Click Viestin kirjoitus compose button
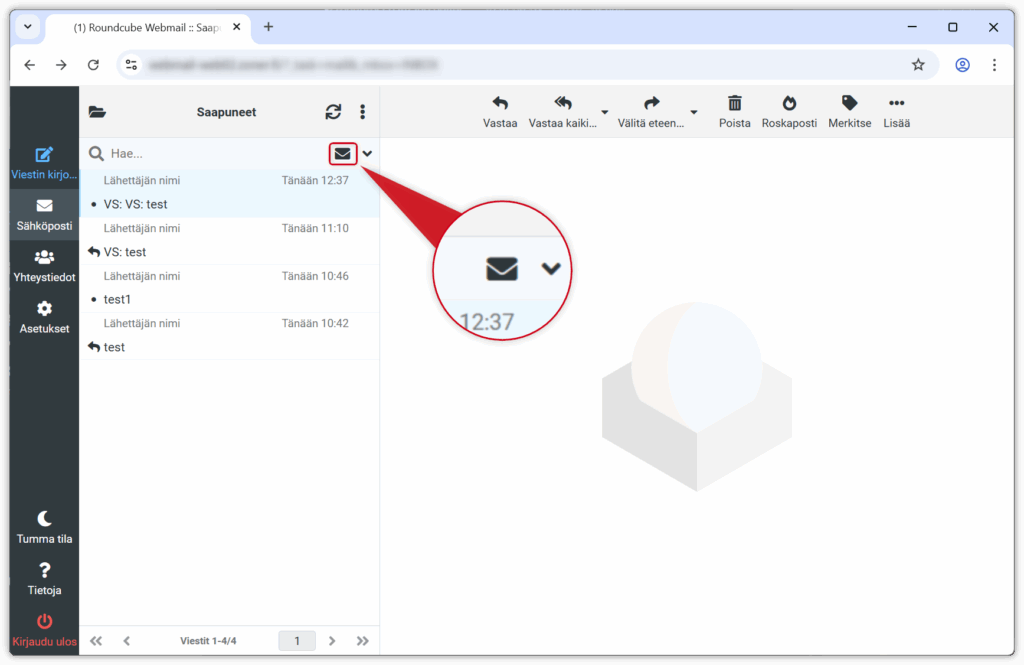1024x665 pixels. tap(44, 162)
